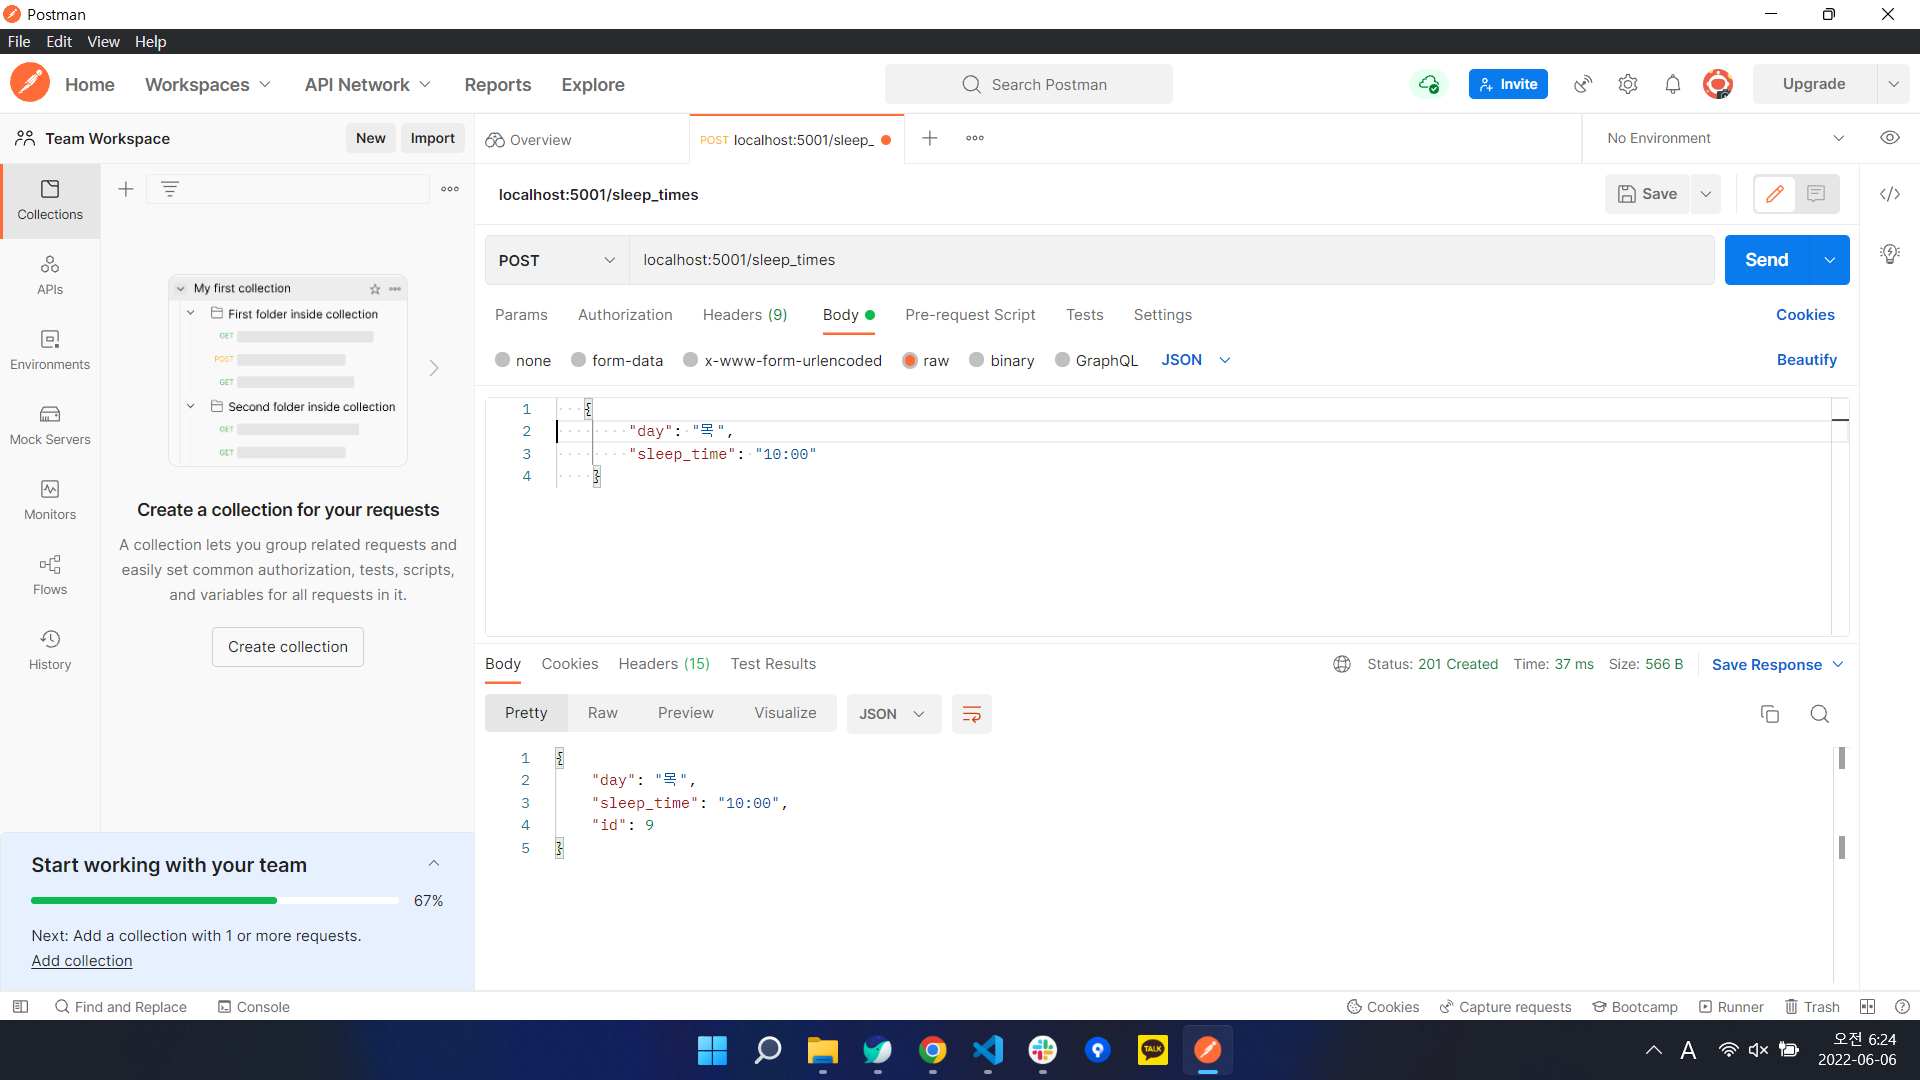Open the collections view options ellipsis menu
The image size is (1920, 1080).
(x=450, y=189)
